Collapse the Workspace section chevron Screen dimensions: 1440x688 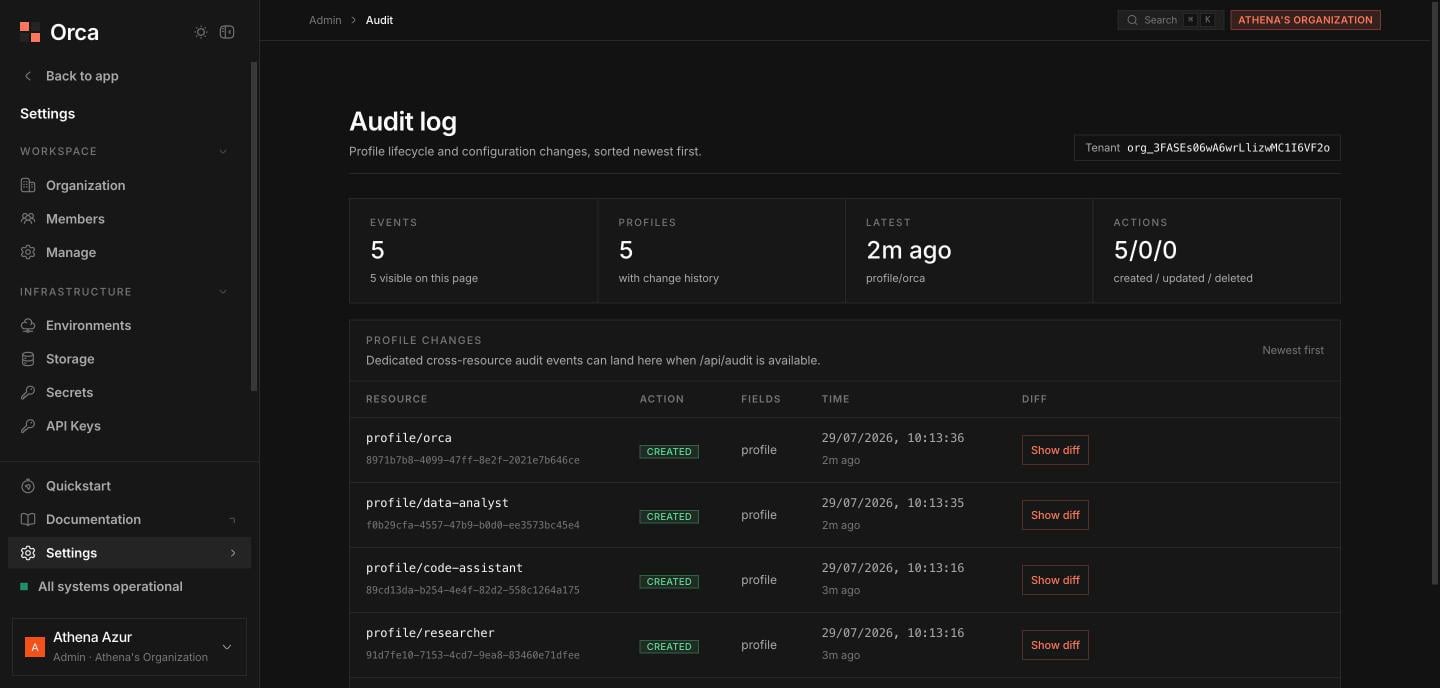pyautogui.click(x=223, y=152)
